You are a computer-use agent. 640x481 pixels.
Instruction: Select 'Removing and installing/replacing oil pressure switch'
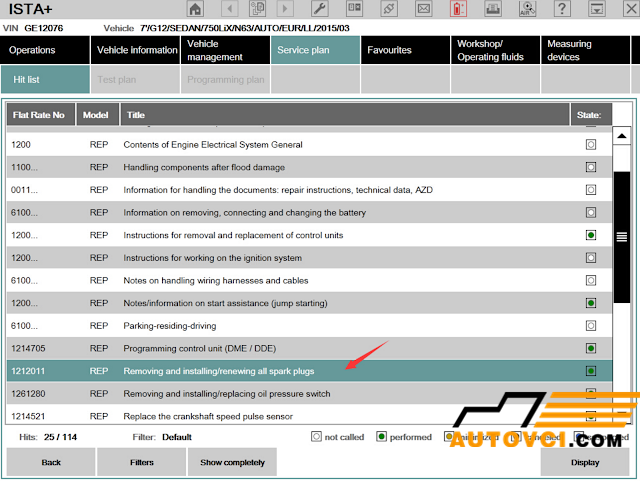click(309, 394)
